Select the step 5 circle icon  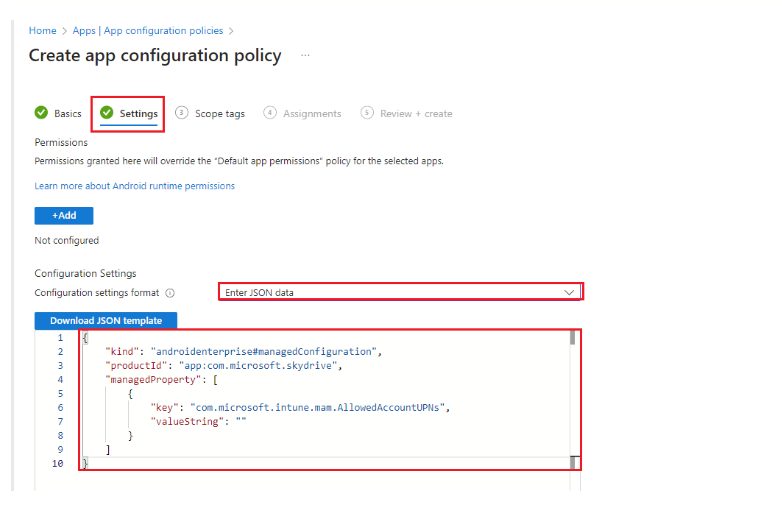pos(367,113)
